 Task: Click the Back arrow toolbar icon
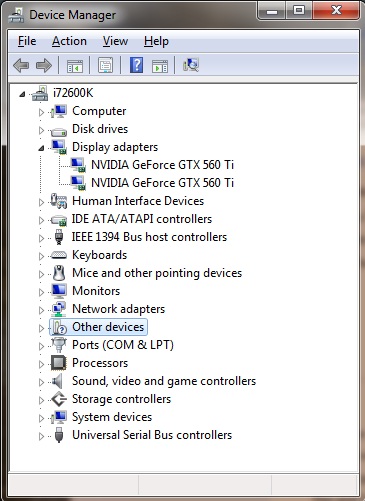click(21, 65)
